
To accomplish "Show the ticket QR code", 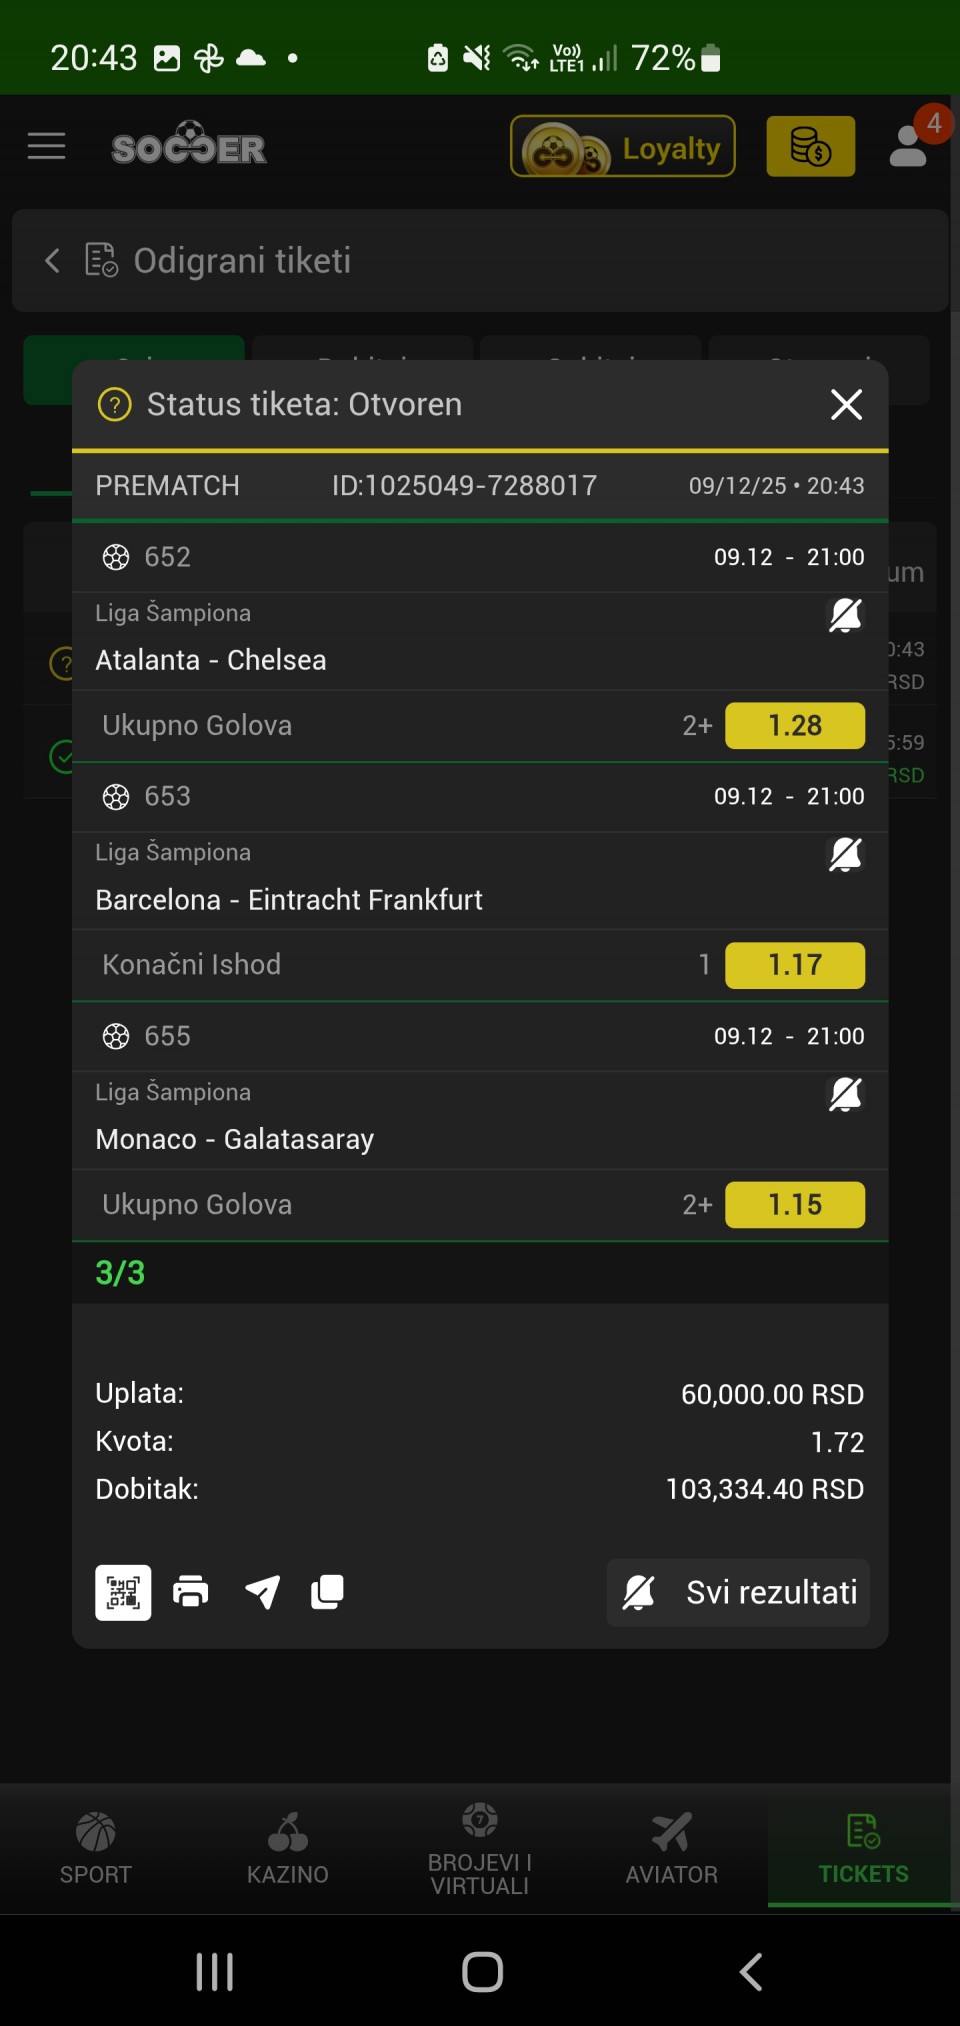I will point(123,1592).
